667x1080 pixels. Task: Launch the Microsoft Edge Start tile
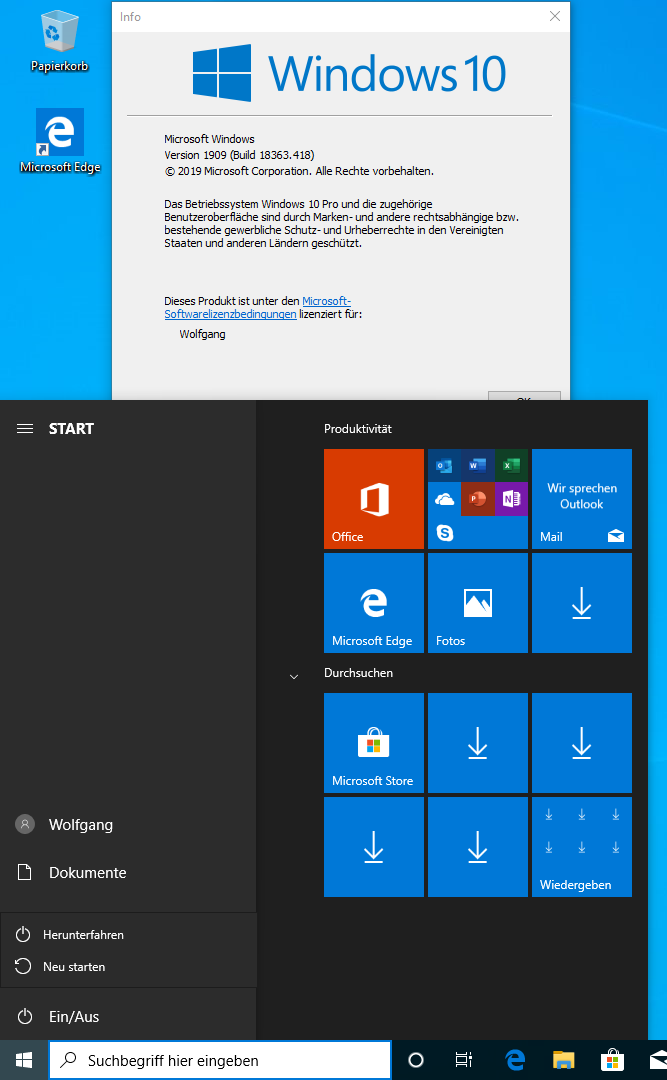pyautogui.click(x=373, y=603)
